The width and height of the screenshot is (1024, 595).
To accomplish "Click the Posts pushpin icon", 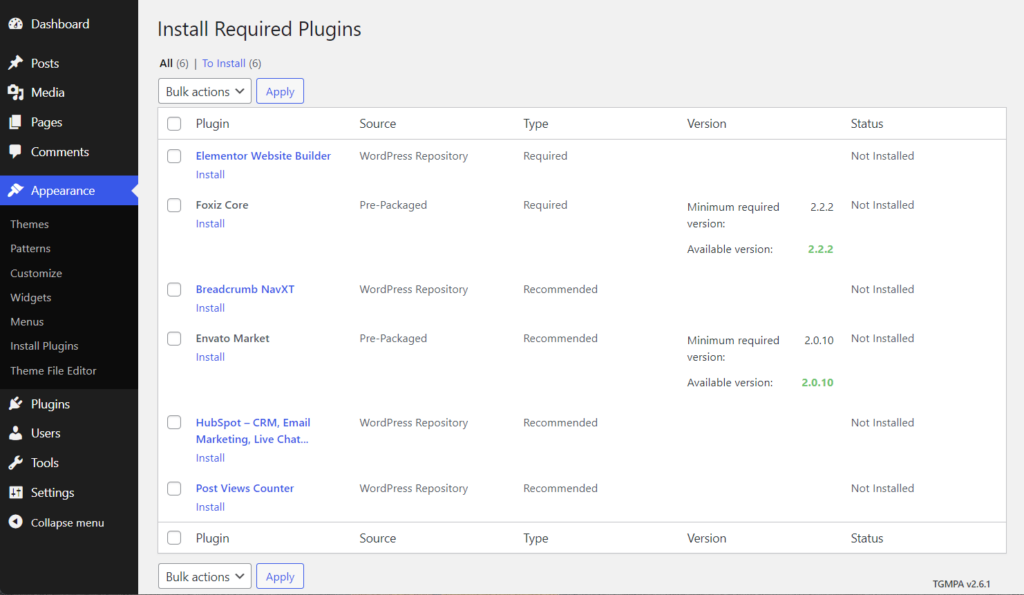I will pyautogui.click(x=16, y=63).
